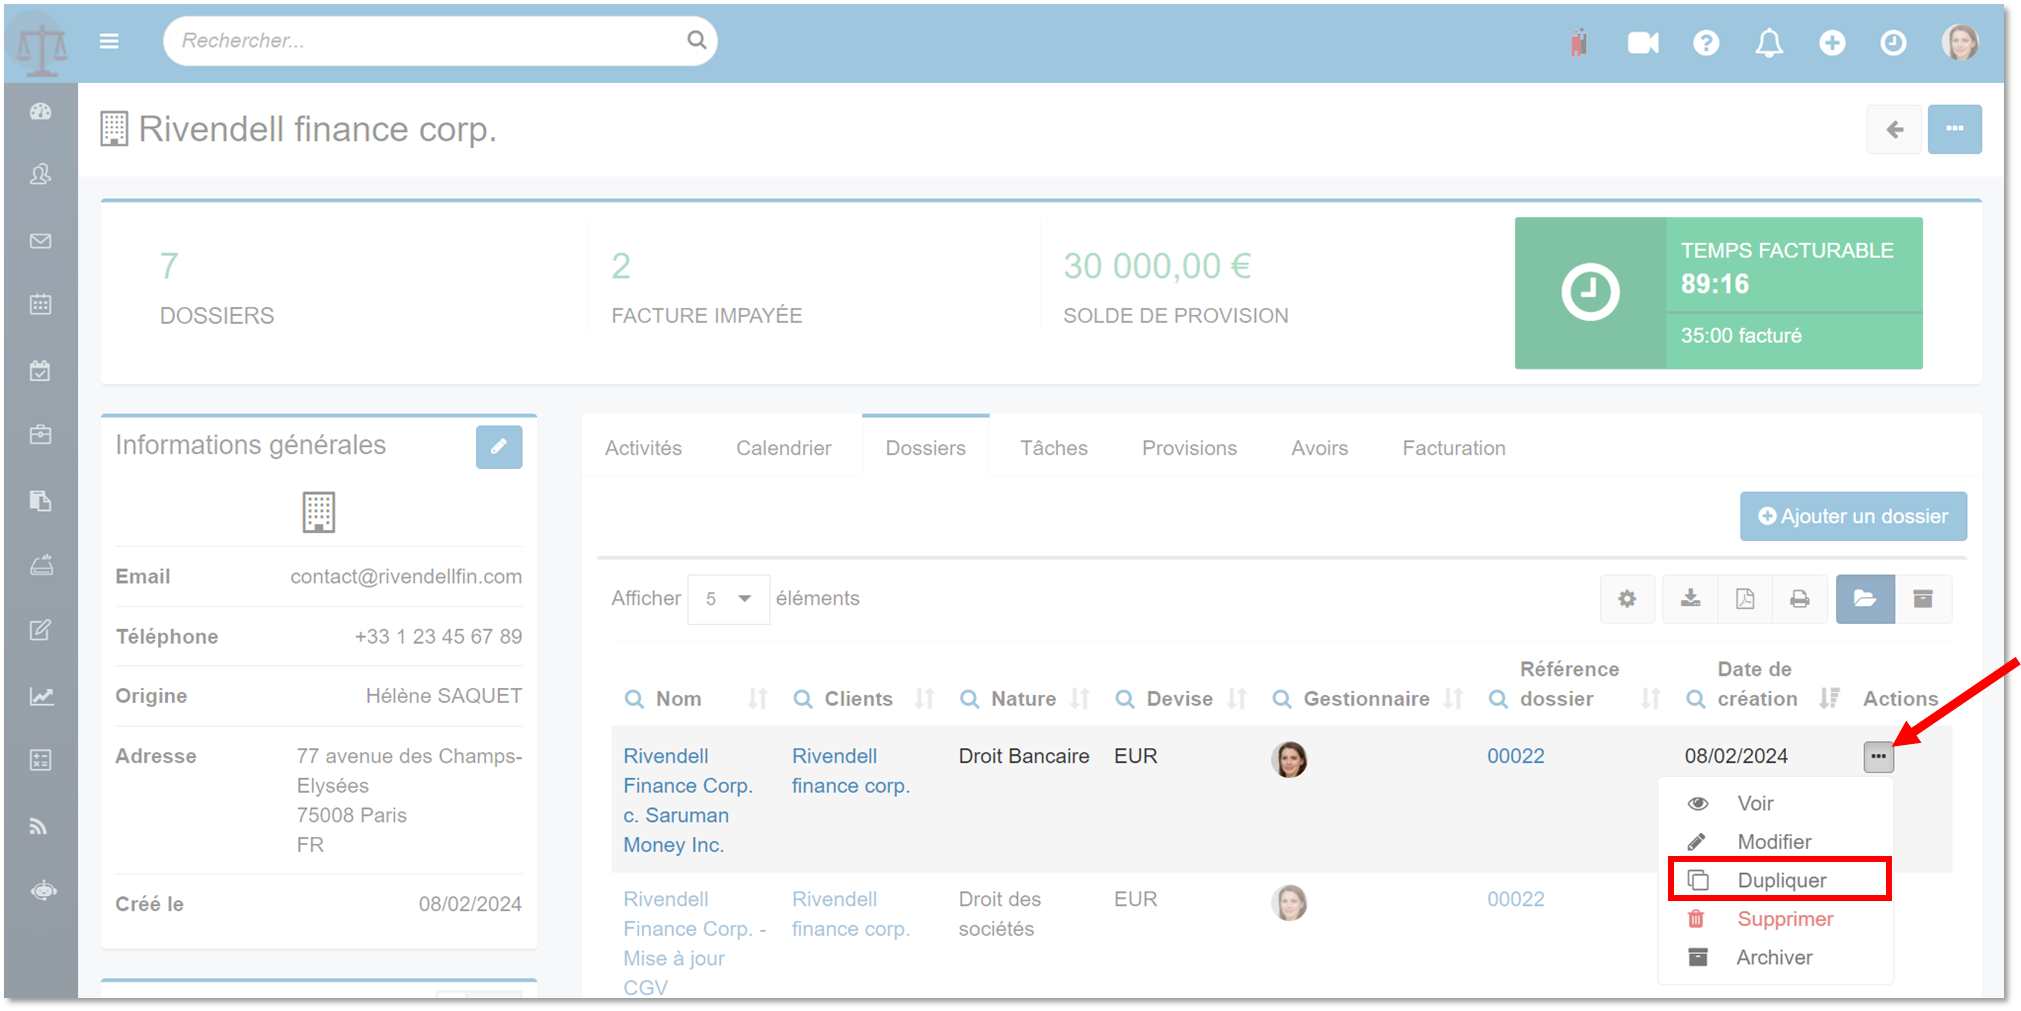
Task: Open the tasks checkmark calendar sidebar icon
Action: (x=41, y=371)
